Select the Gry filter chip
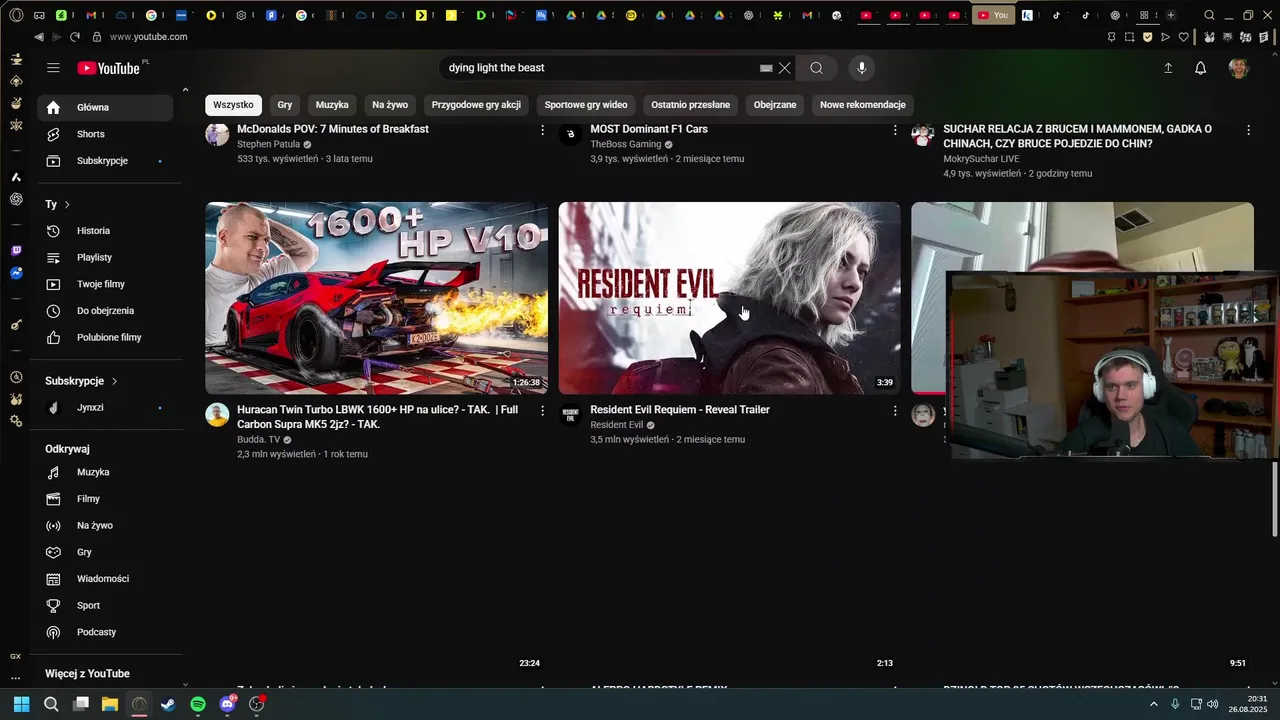 tap(285, 105)
